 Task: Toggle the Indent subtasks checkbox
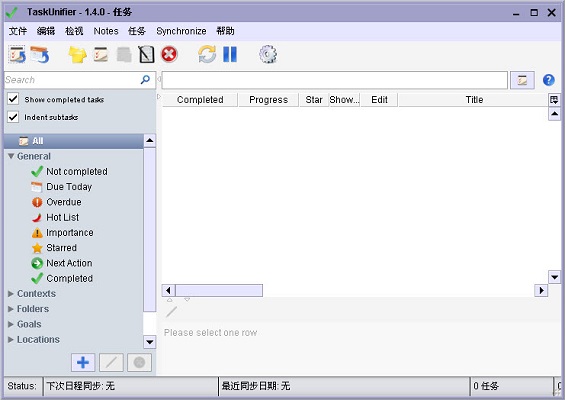tap(13, 117)
